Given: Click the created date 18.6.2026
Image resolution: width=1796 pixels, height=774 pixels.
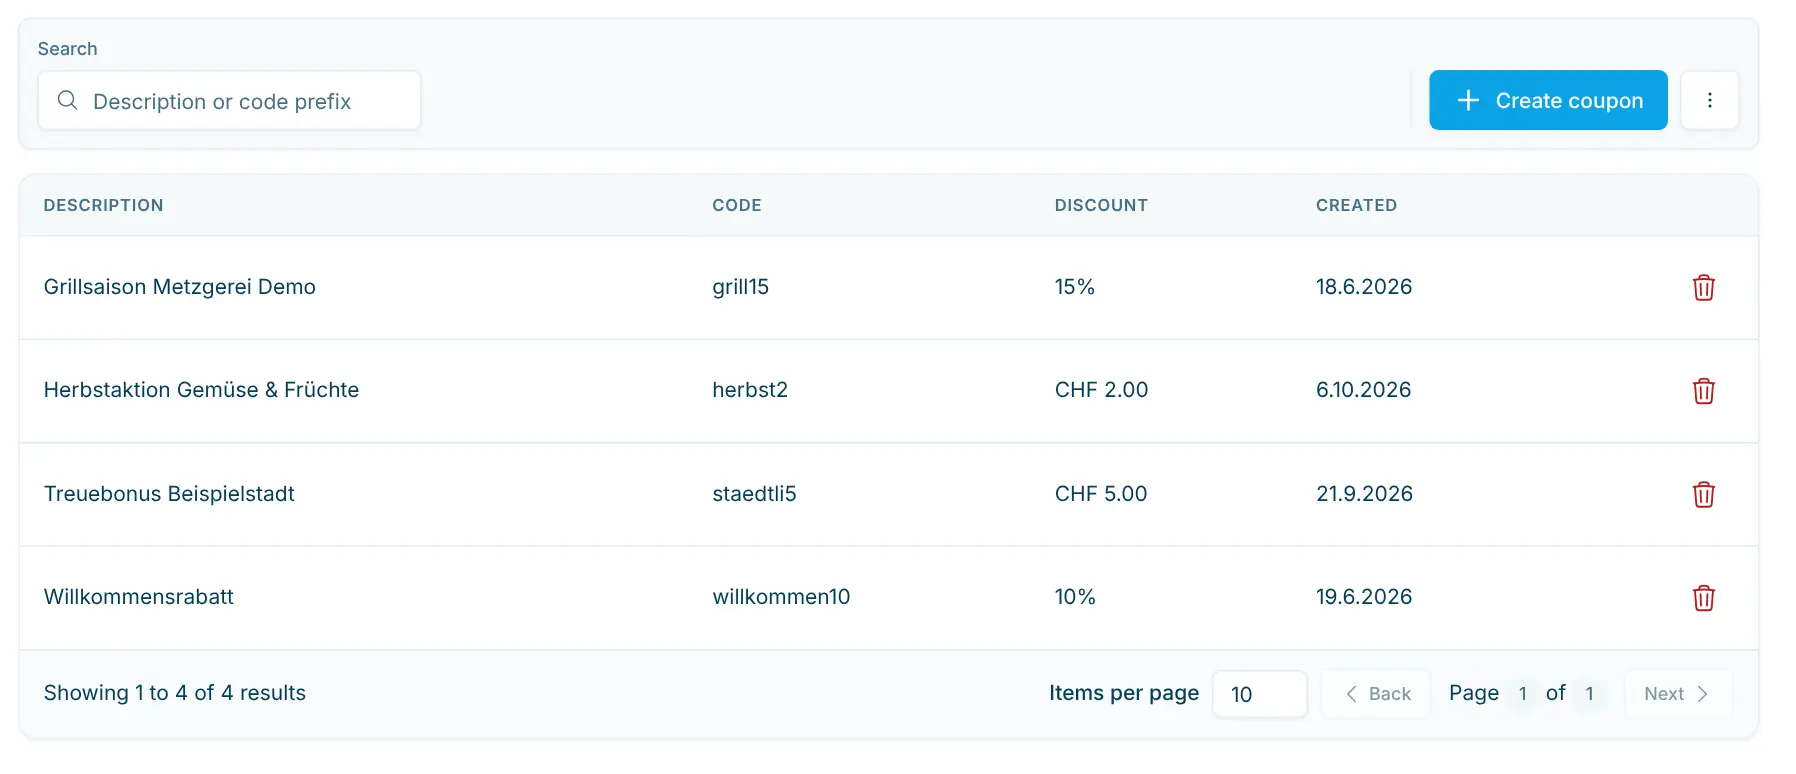Looking at the screenshot, I should 1364,287.
